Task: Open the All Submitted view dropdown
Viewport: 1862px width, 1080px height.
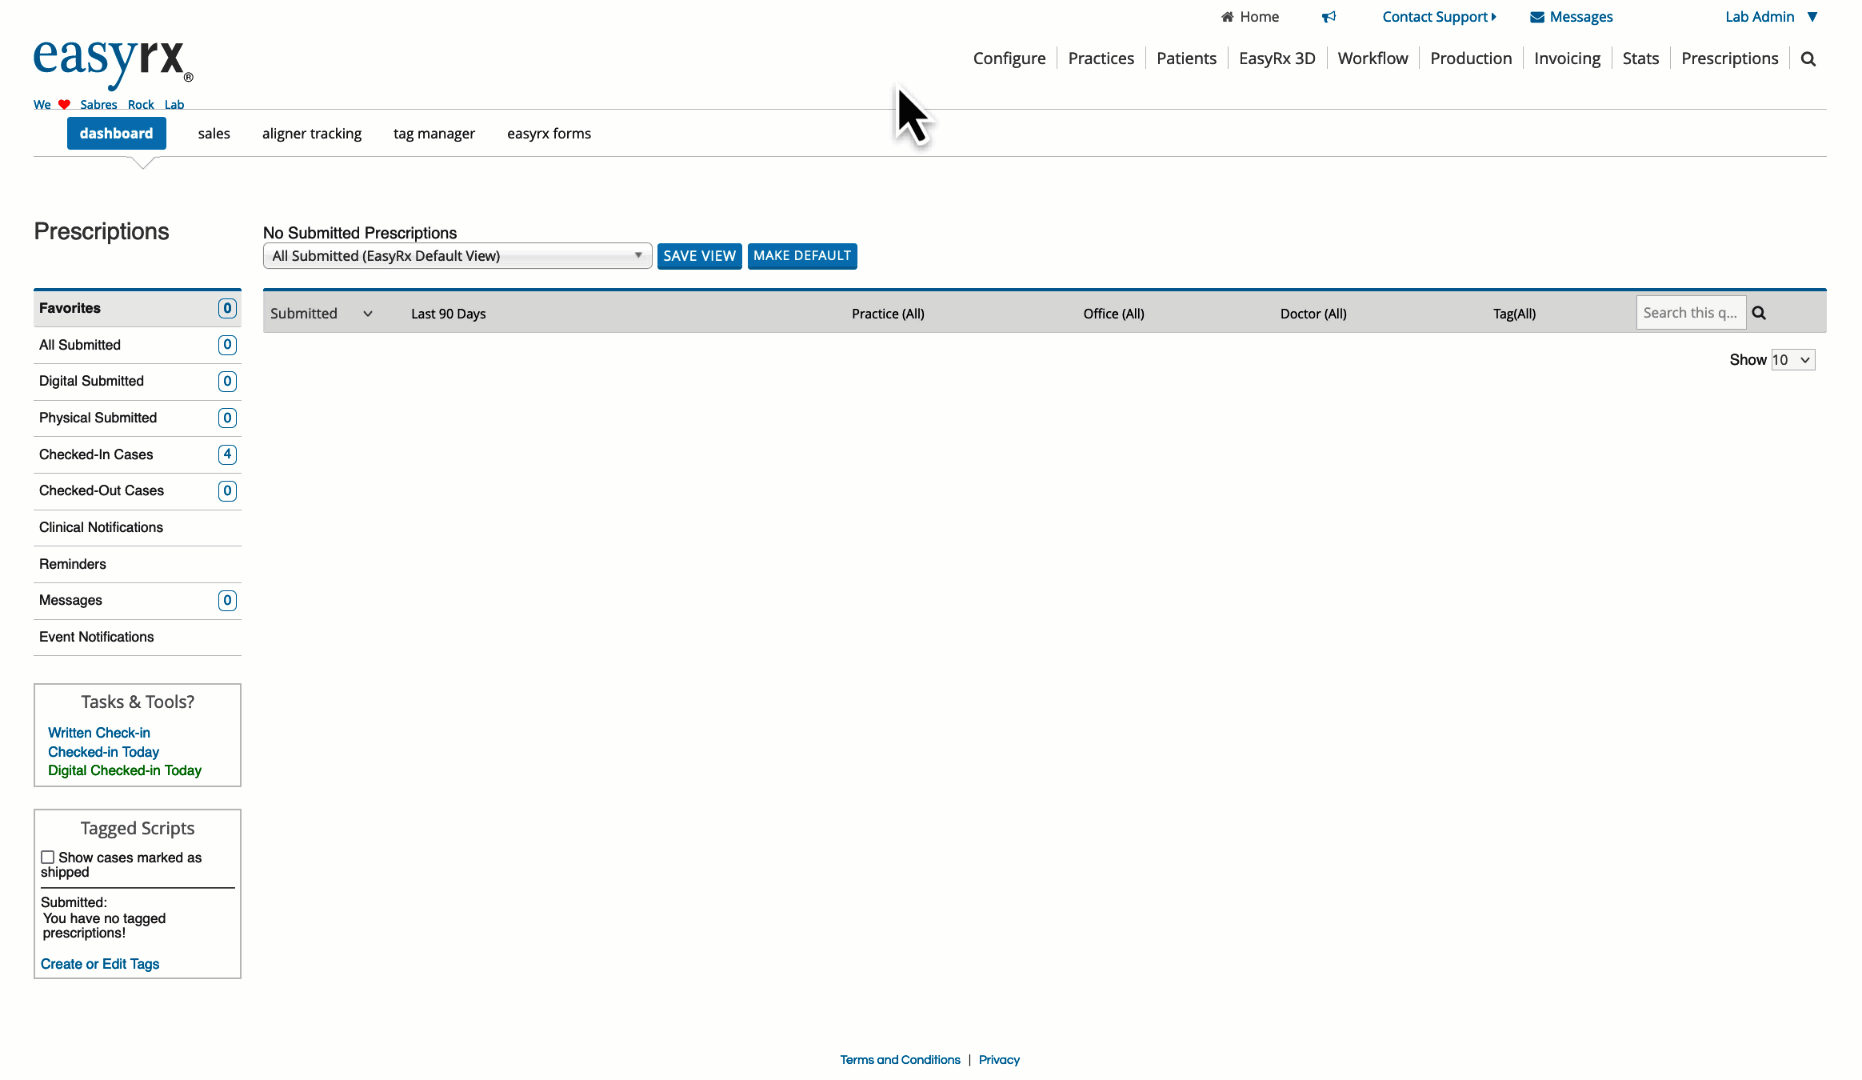Action: [457, 256]
